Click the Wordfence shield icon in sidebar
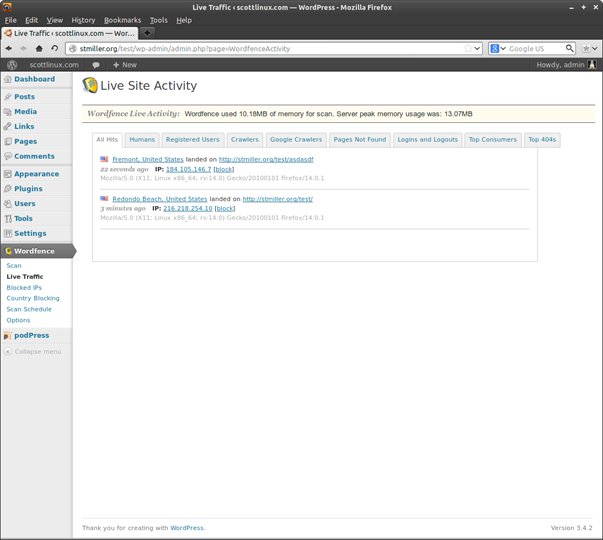Image resolution: width=603 pixels, height=540 pixels. tap(8, 251)
